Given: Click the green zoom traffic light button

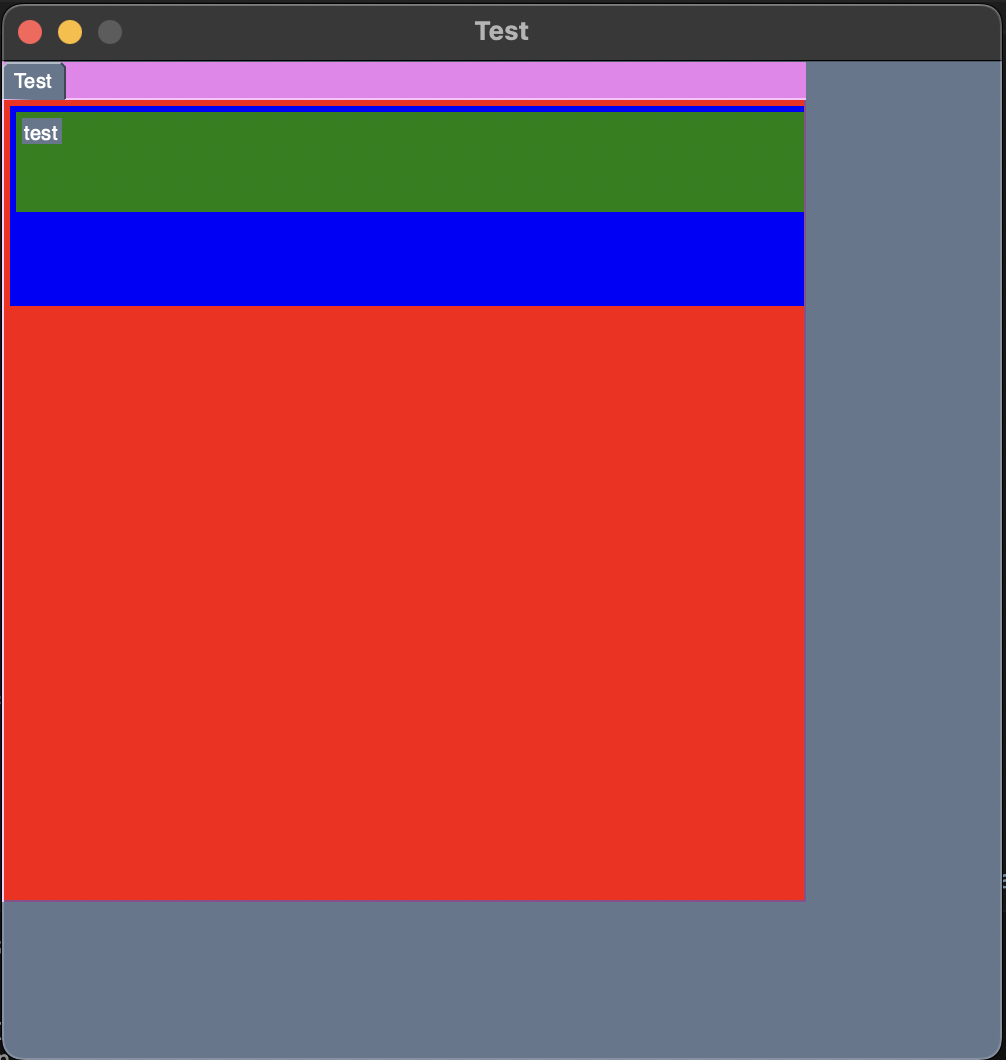Looking at the screenshot, I should point(109,31).
